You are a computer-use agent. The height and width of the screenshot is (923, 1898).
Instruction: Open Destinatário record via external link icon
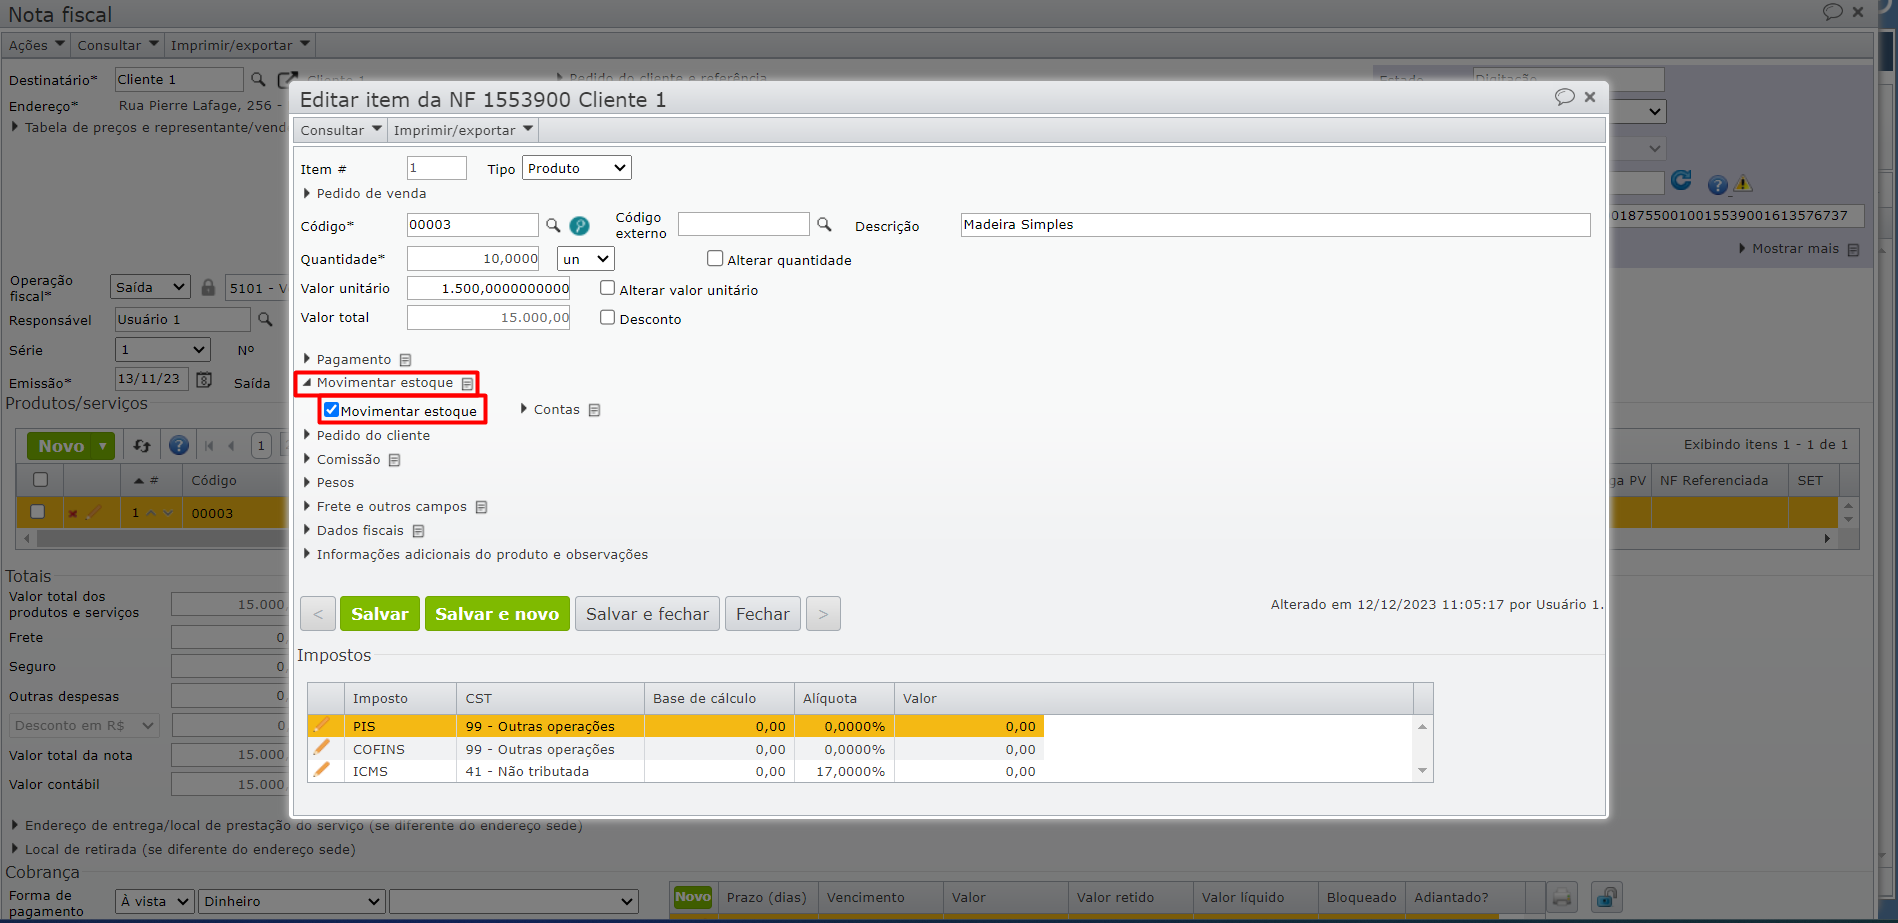click(x=287, y=79)
